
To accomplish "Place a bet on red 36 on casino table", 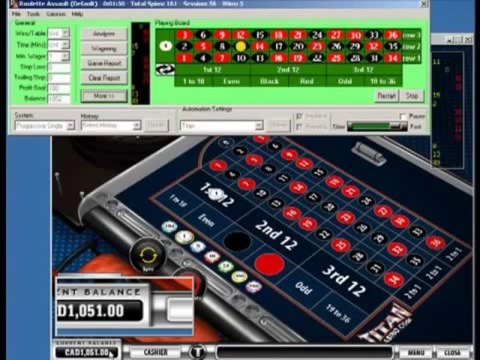I will [435, 242].
